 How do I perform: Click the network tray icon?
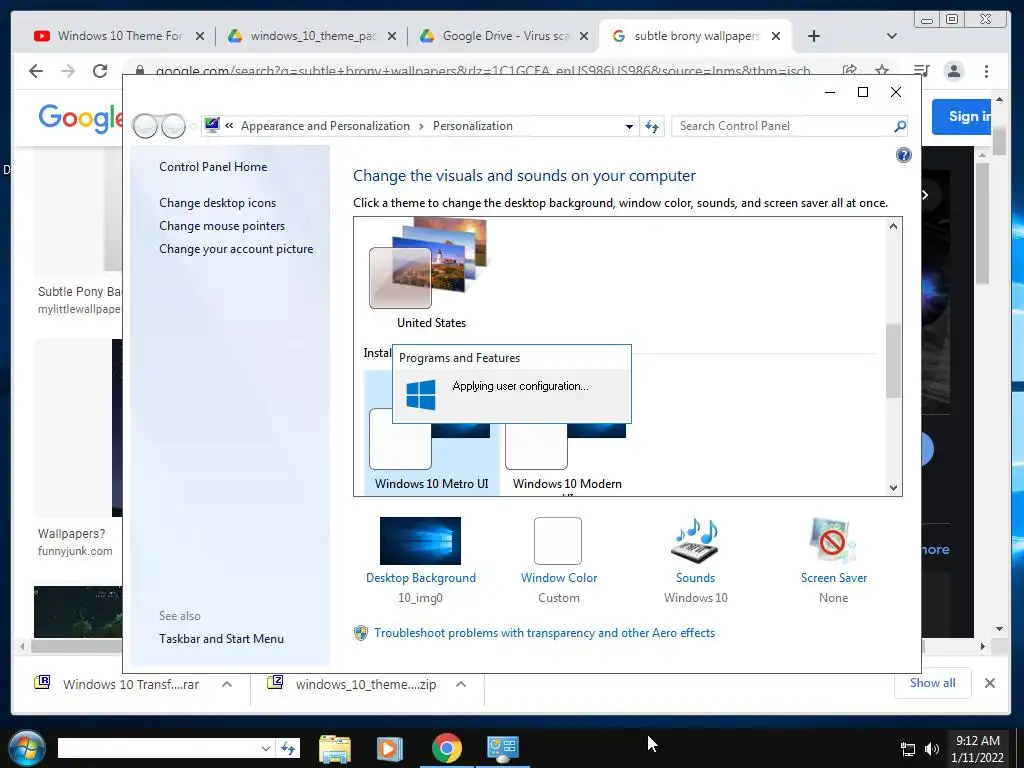pos(907,749)
